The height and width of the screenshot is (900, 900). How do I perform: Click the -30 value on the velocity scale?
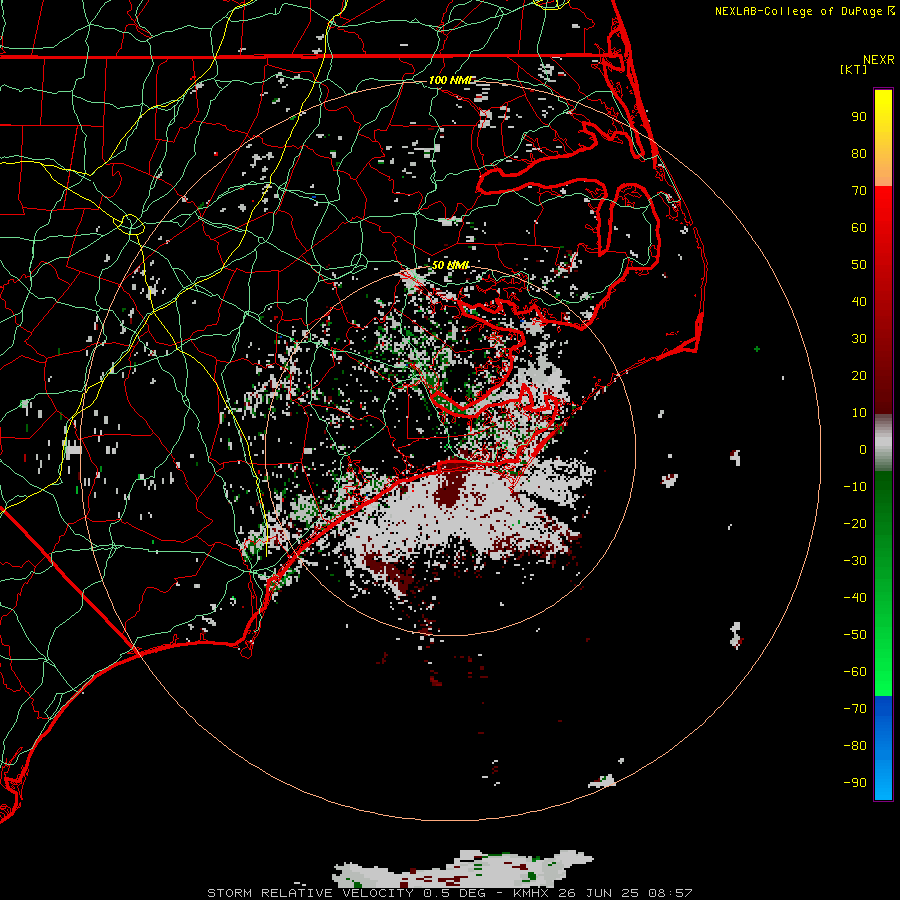855,561
